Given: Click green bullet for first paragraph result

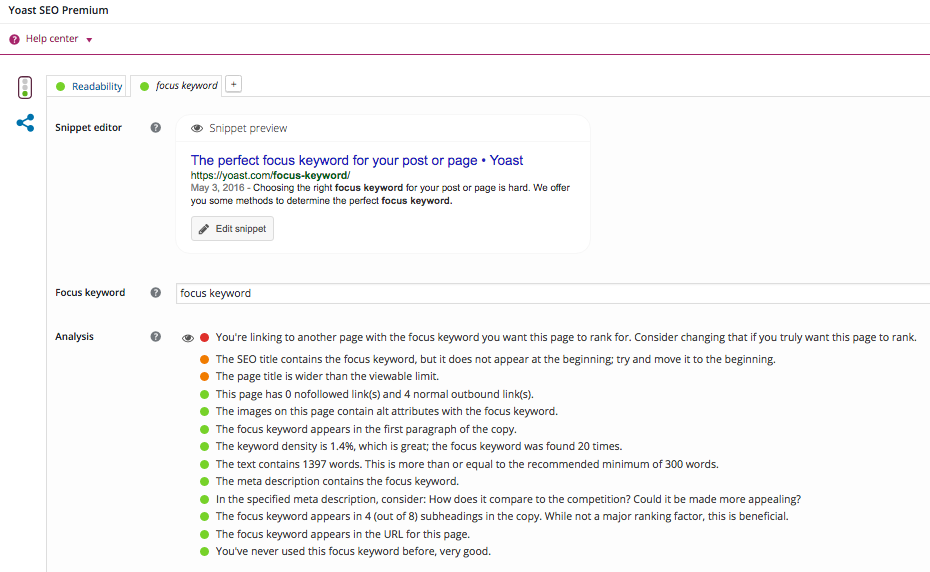Looking at the screenshot, I should point(205,430).
